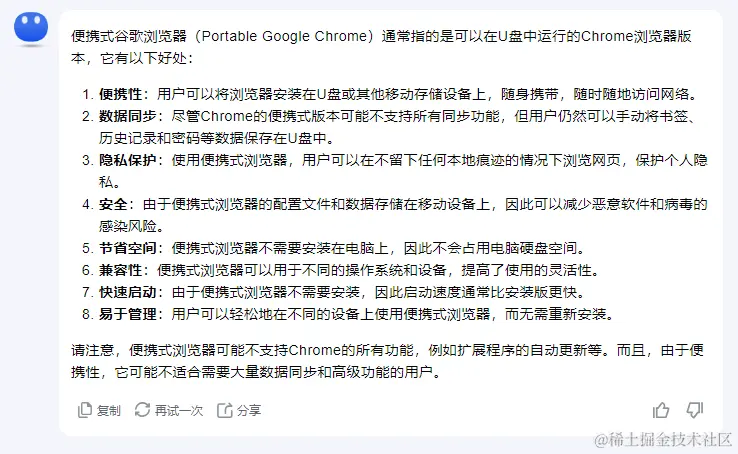Click the retry (再试一次) refresh icon
738x454 pixels.
coord(142,410)
